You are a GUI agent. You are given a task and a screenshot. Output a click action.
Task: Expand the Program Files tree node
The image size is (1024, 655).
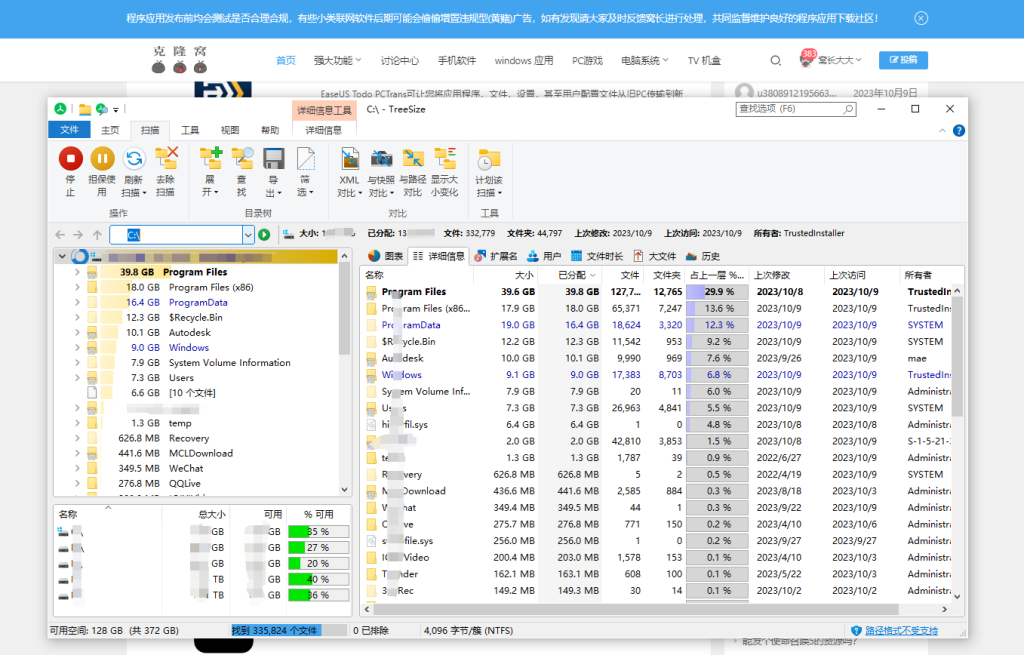[x=77, y=272]
